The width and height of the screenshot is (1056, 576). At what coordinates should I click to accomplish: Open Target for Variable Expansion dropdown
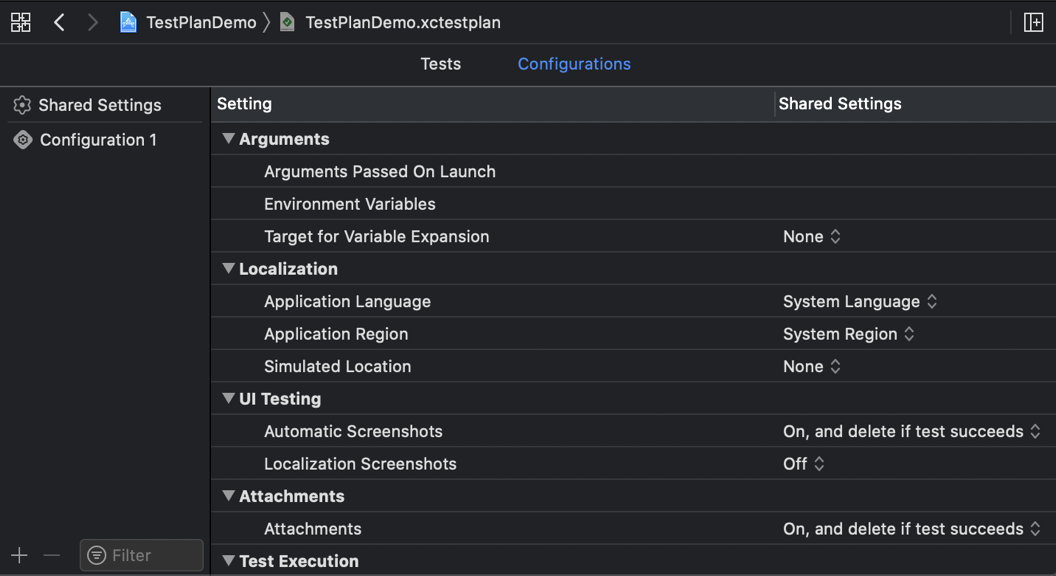(x=812, y=236)
